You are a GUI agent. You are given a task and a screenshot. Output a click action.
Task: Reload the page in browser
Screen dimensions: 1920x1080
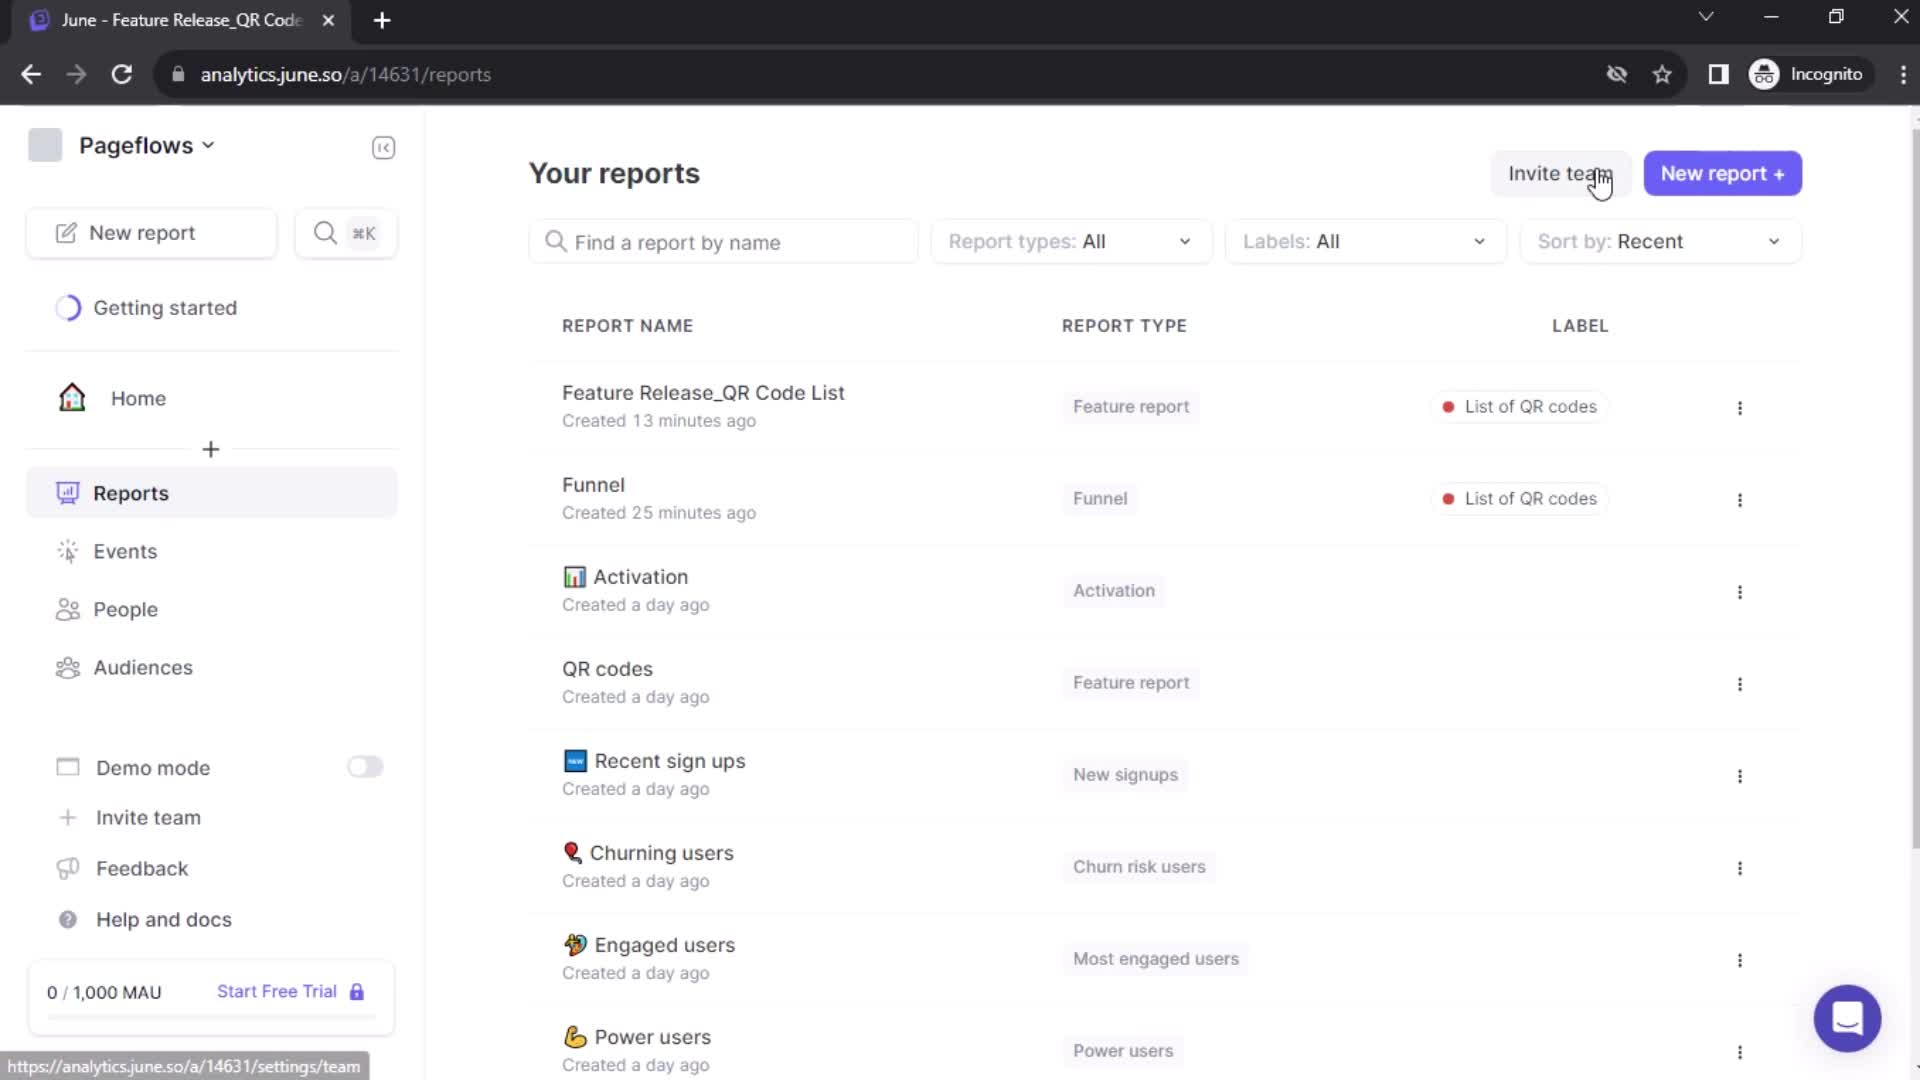pos(121,74)
